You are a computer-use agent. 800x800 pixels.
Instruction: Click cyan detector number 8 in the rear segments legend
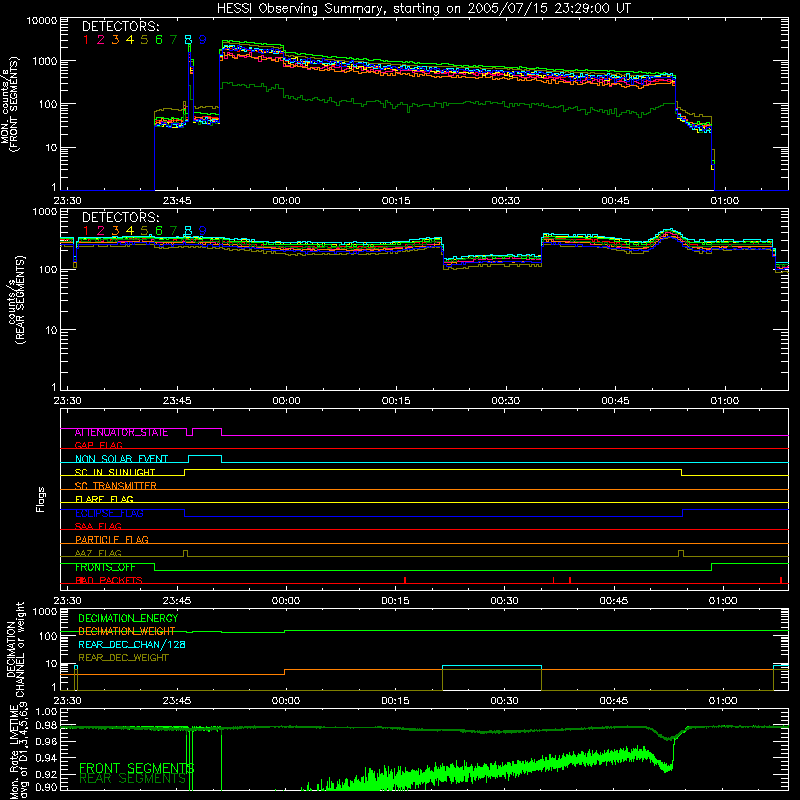coord(188,231)
